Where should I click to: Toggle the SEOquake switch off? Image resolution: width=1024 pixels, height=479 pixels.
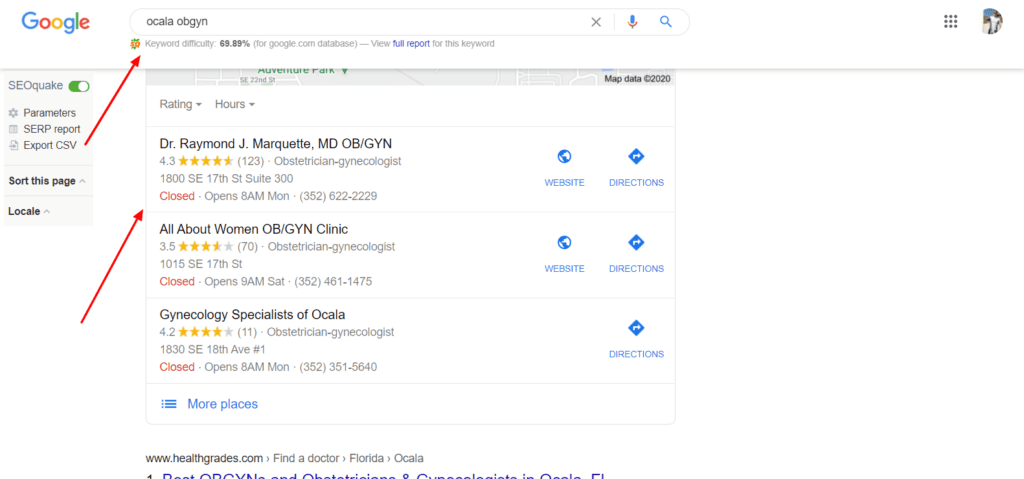79,86
